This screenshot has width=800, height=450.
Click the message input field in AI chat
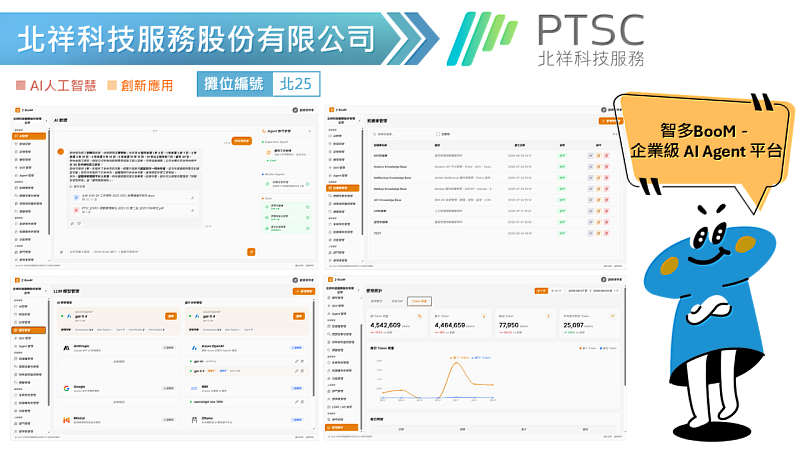coord(157,252)
